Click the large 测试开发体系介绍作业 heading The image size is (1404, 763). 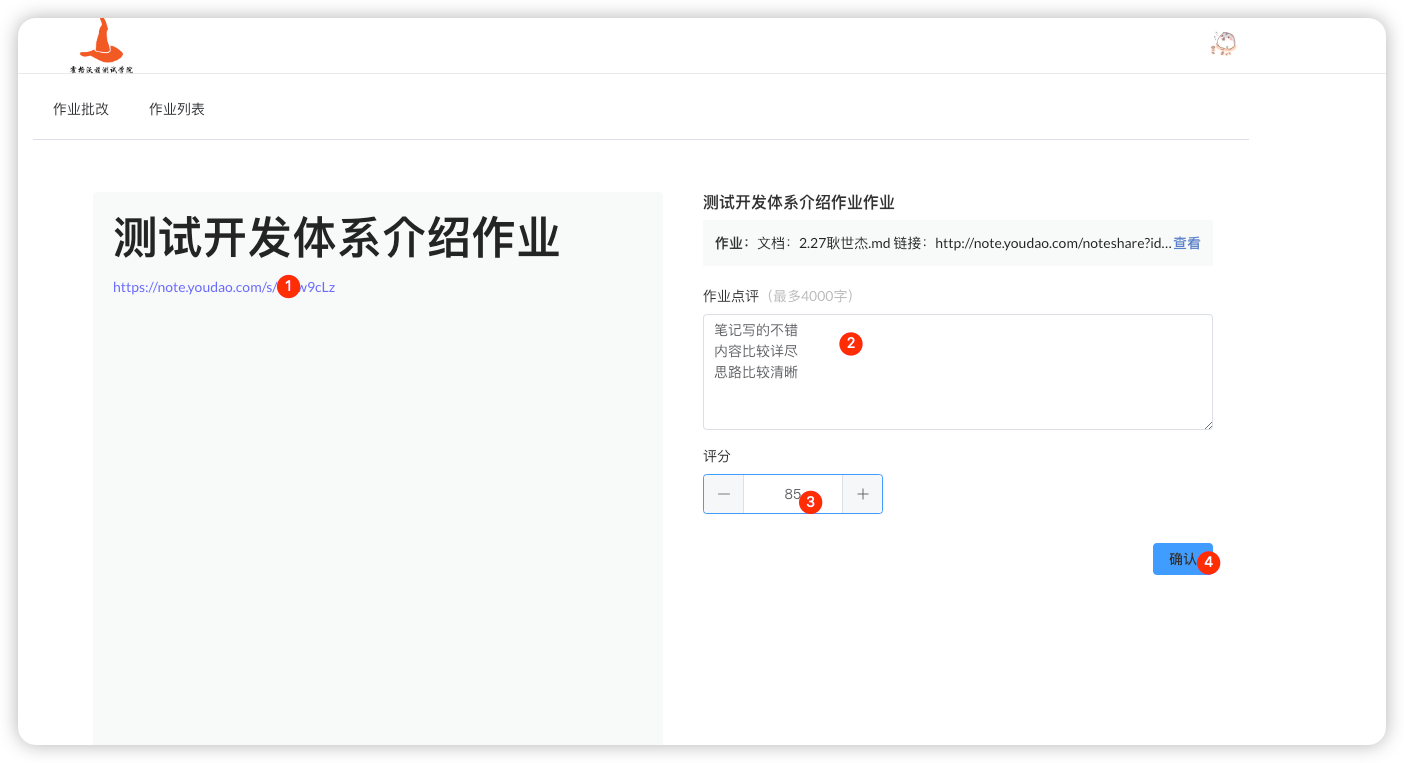(x=336, y=239)
